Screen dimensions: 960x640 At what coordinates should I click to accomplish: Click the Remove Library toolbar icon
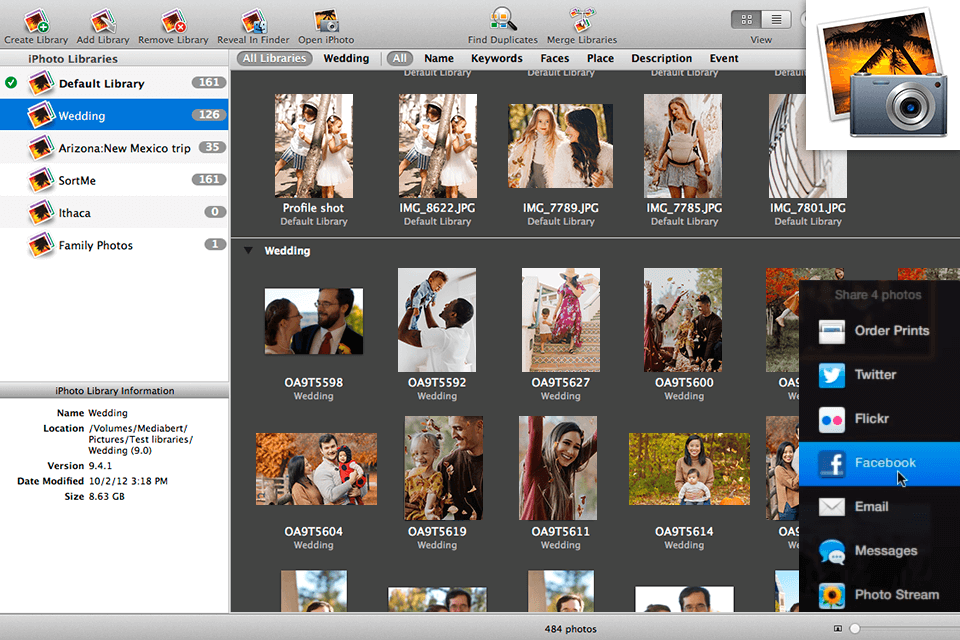tap(173, 21)
